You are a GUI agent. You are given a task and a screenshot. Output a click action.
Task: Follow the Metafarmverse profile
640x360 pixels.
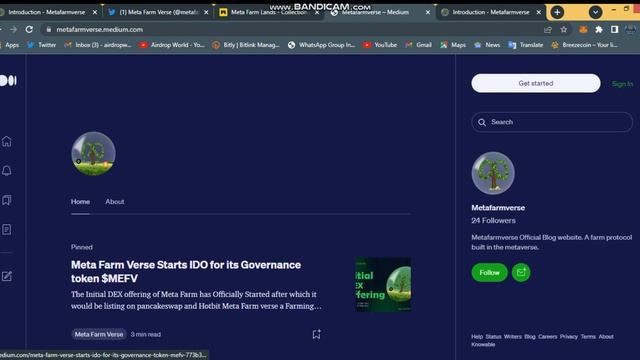pyautogui.click(x=489, y=272)
